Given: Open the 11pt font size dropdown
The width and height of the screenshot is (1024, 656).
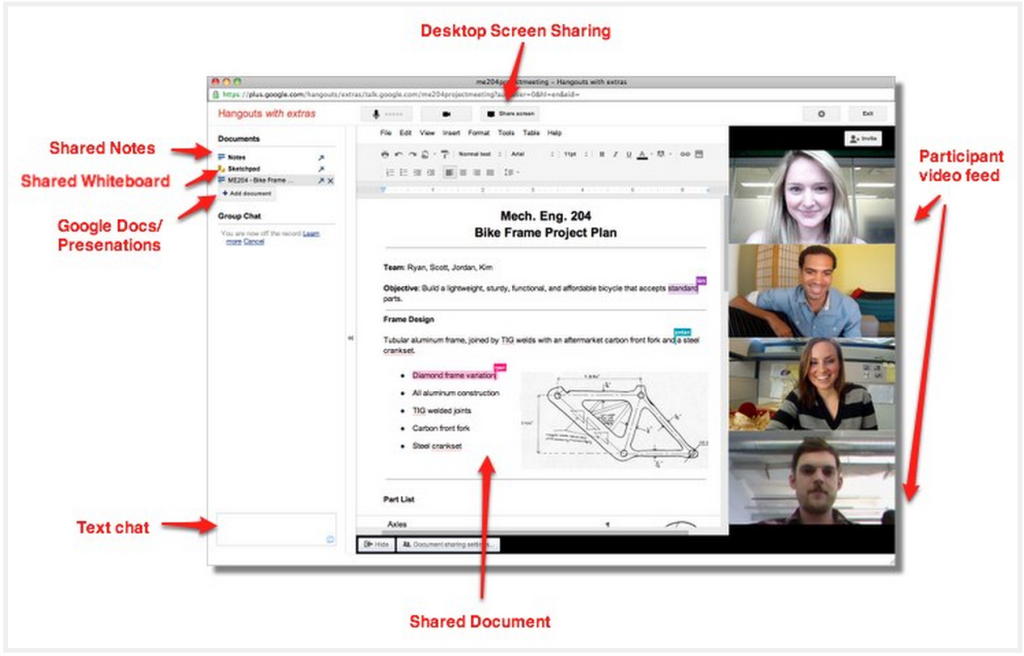Looking at the screenshot, I should tap(575, 154).
